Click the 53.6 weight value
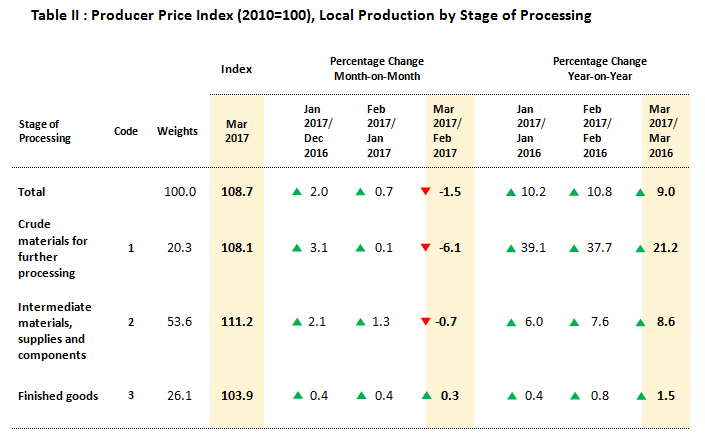This screenshot has height=441, width=705. (x=179, y=321)
